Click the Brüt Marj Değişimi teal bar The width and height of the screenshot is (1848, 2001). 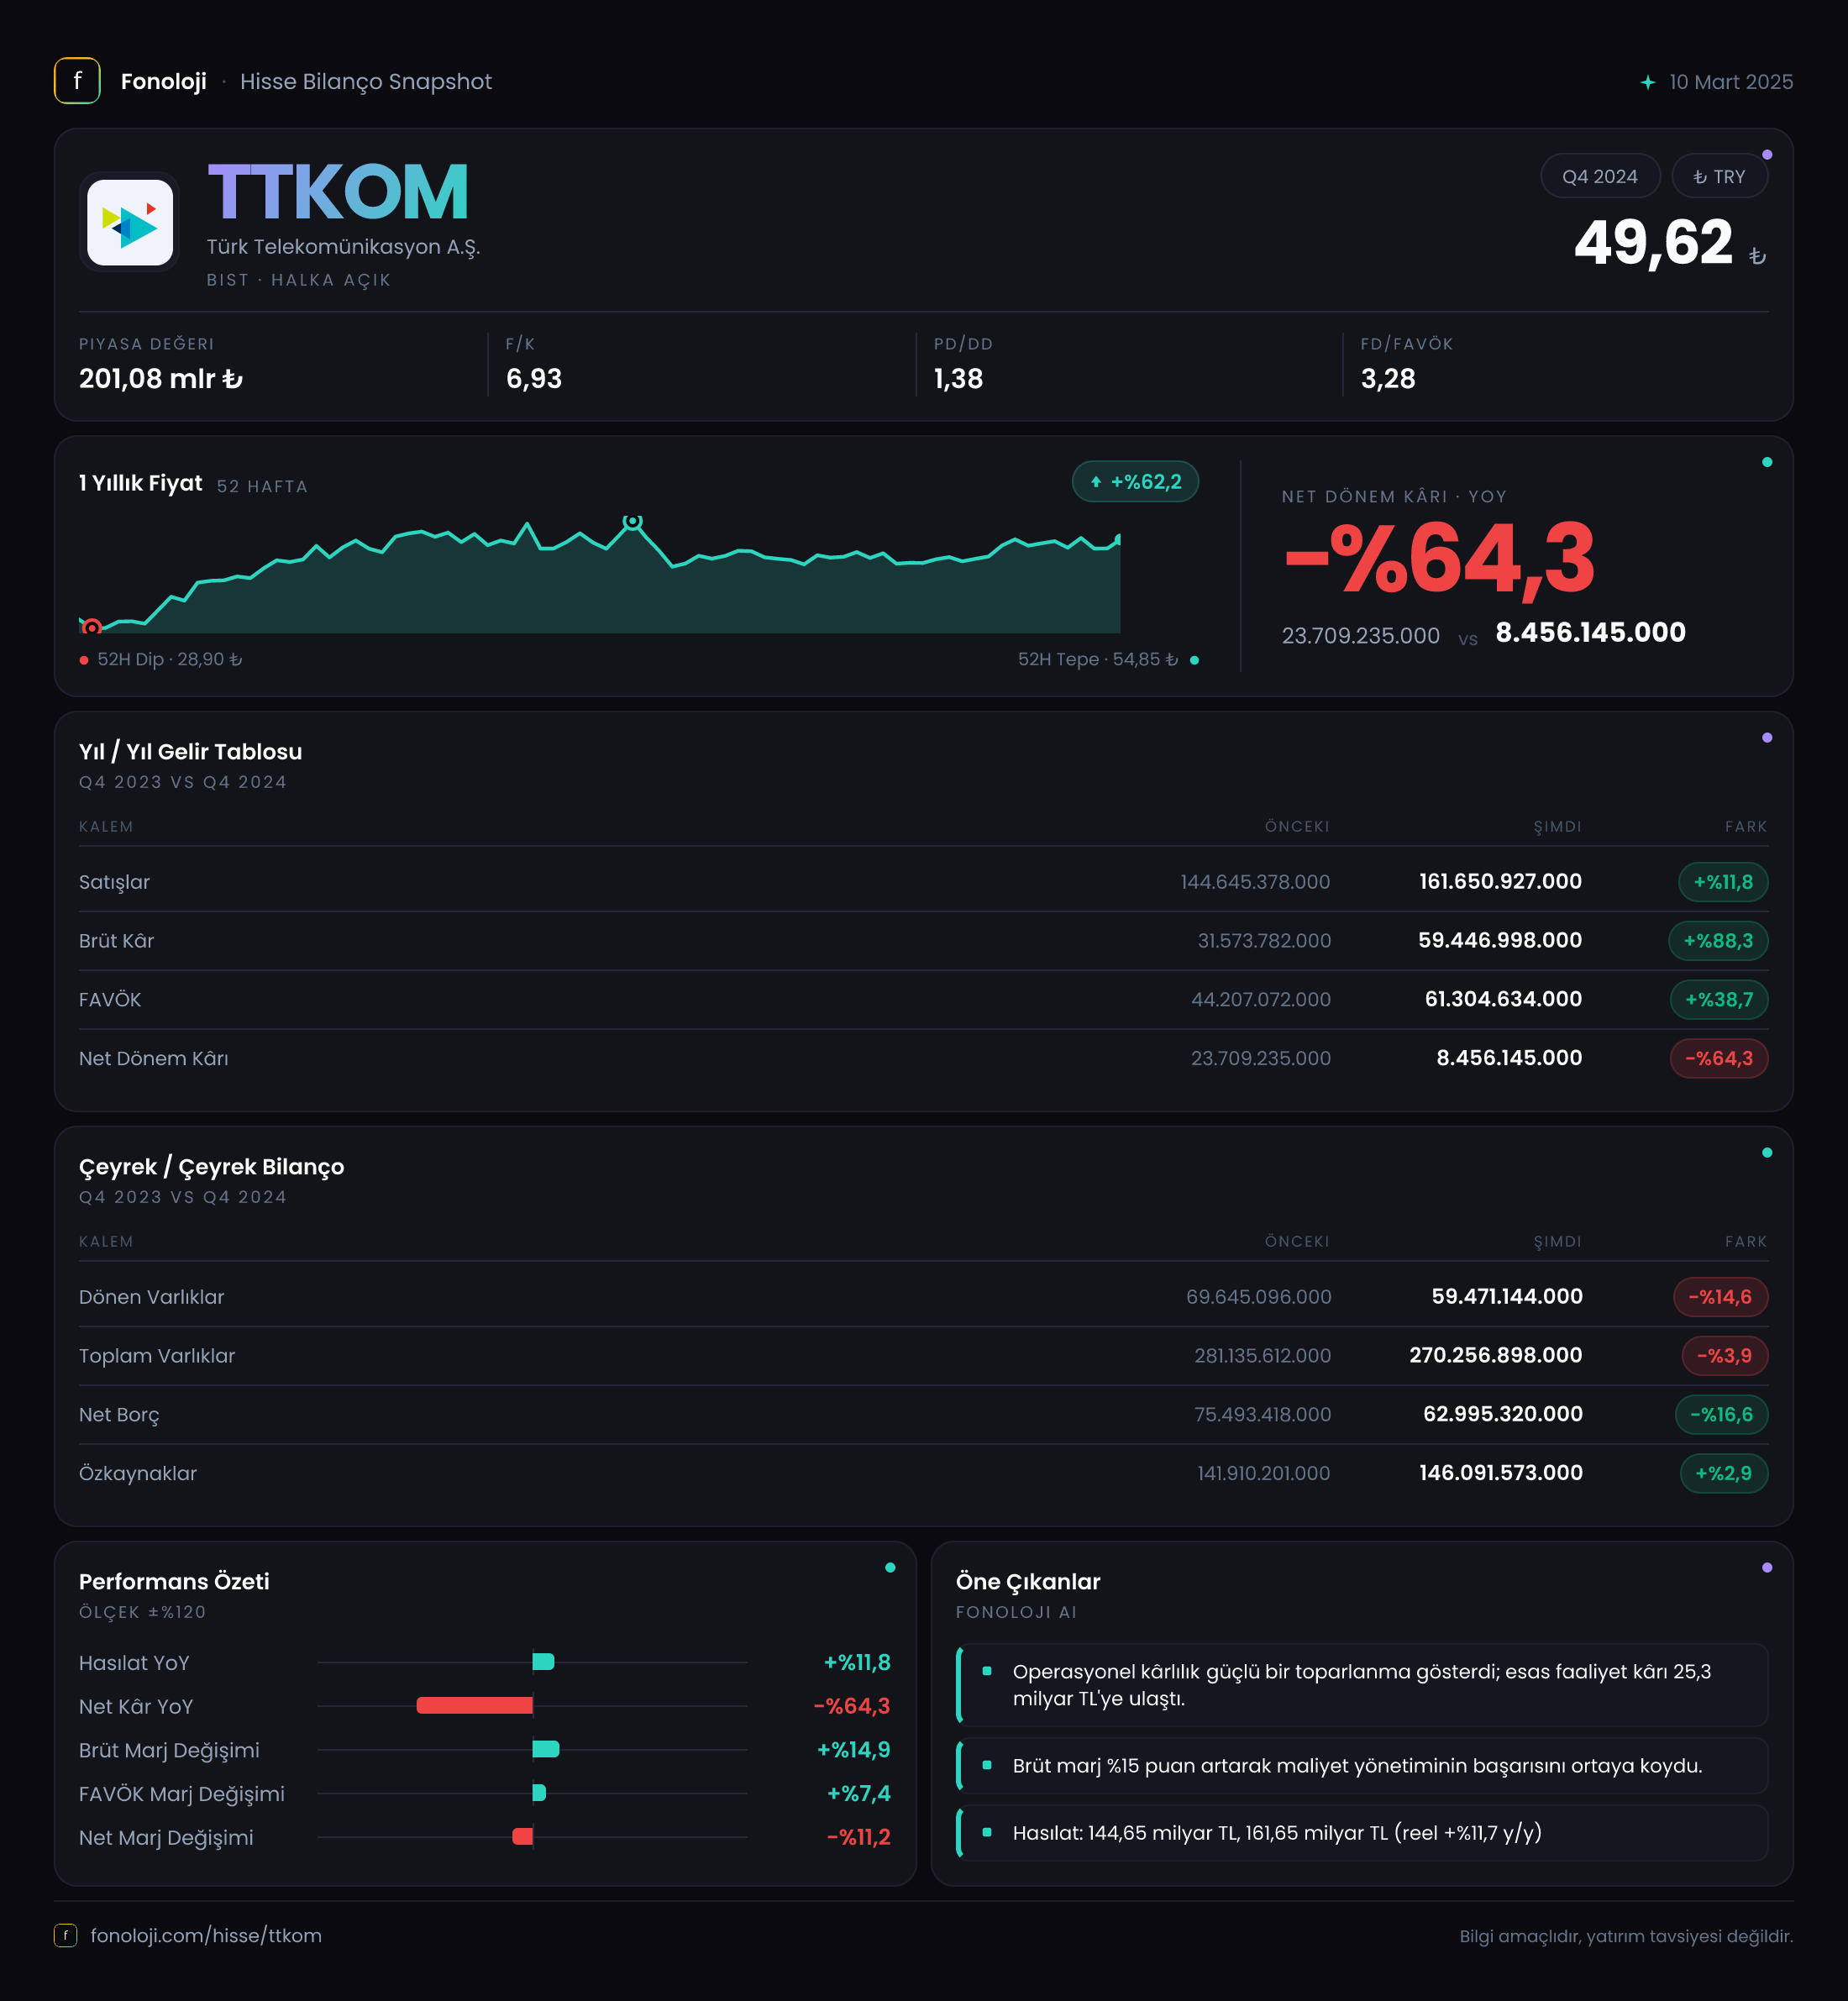tap(546, 1749)
